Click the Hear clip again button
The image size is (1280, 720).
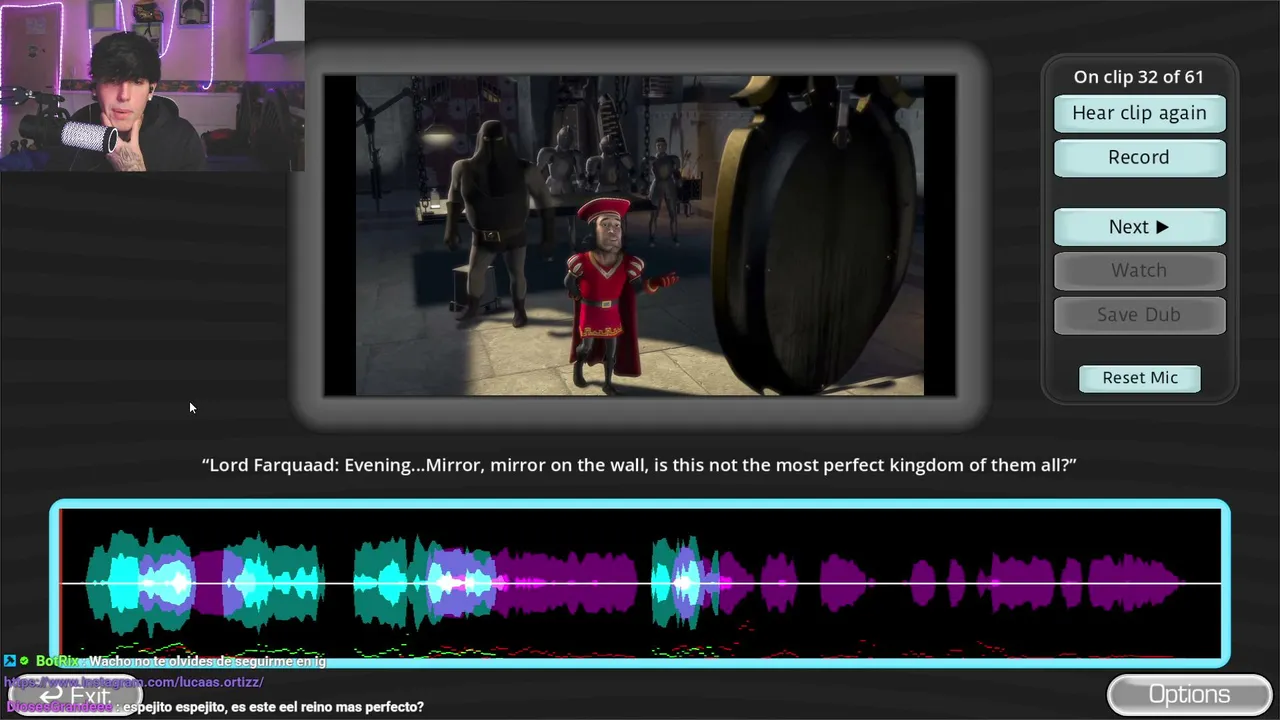click(x=1139, y=113)
